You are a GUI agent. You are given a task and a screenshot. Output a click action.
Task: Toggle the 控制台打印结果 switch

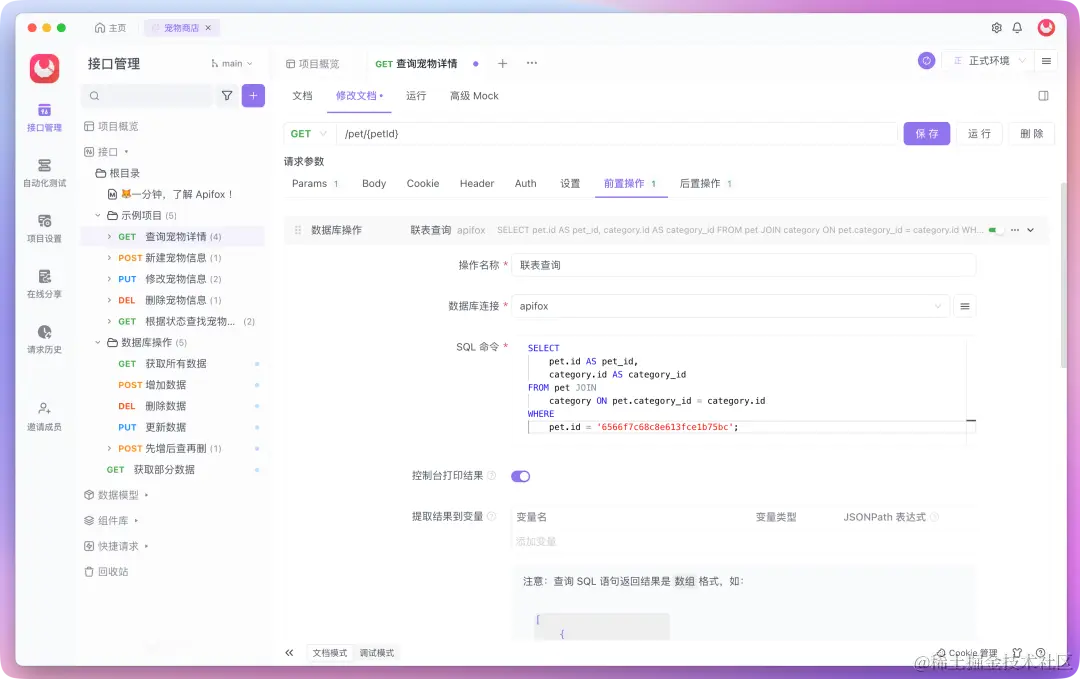point(520,477)
